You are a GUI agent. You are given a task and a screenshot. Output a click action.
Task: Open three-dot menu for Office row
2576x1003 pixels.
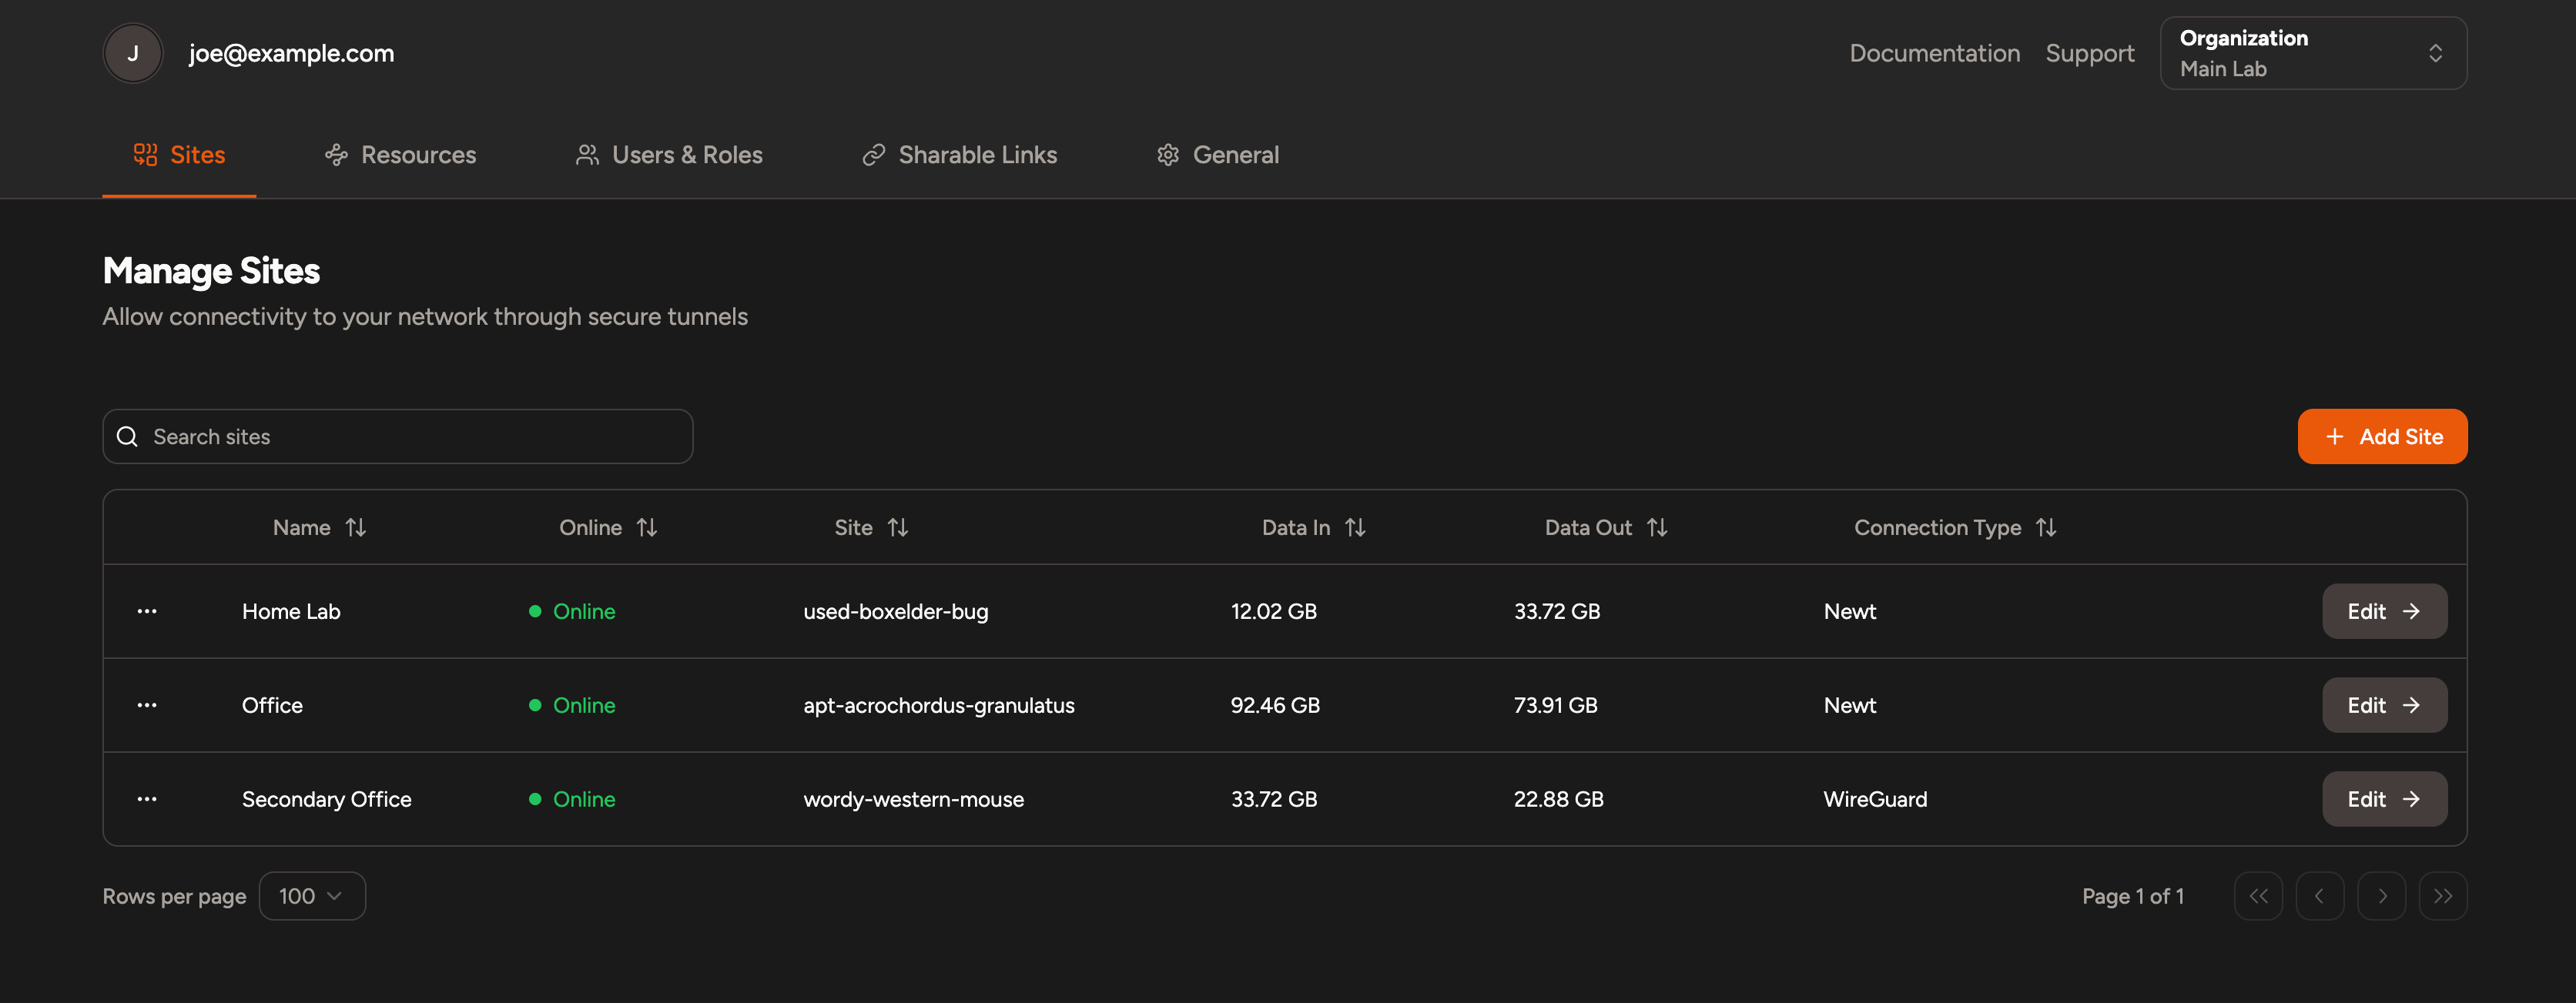click(x=147, y=705)
